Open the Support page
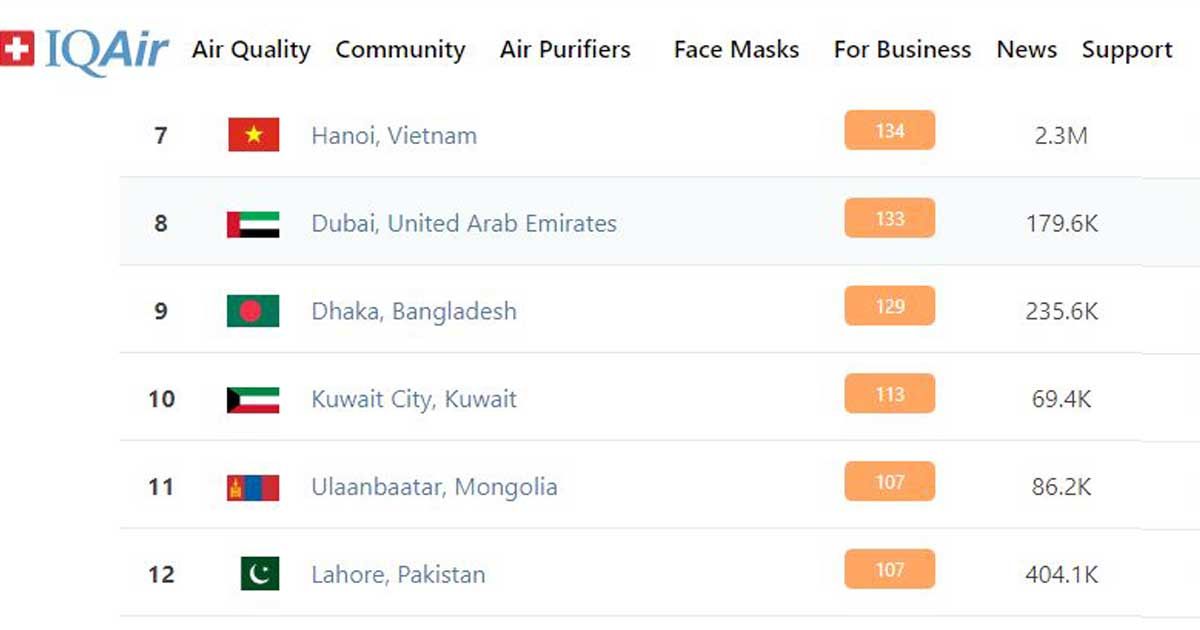This screenshot has height=630, width=1200. click(1127, 50)
